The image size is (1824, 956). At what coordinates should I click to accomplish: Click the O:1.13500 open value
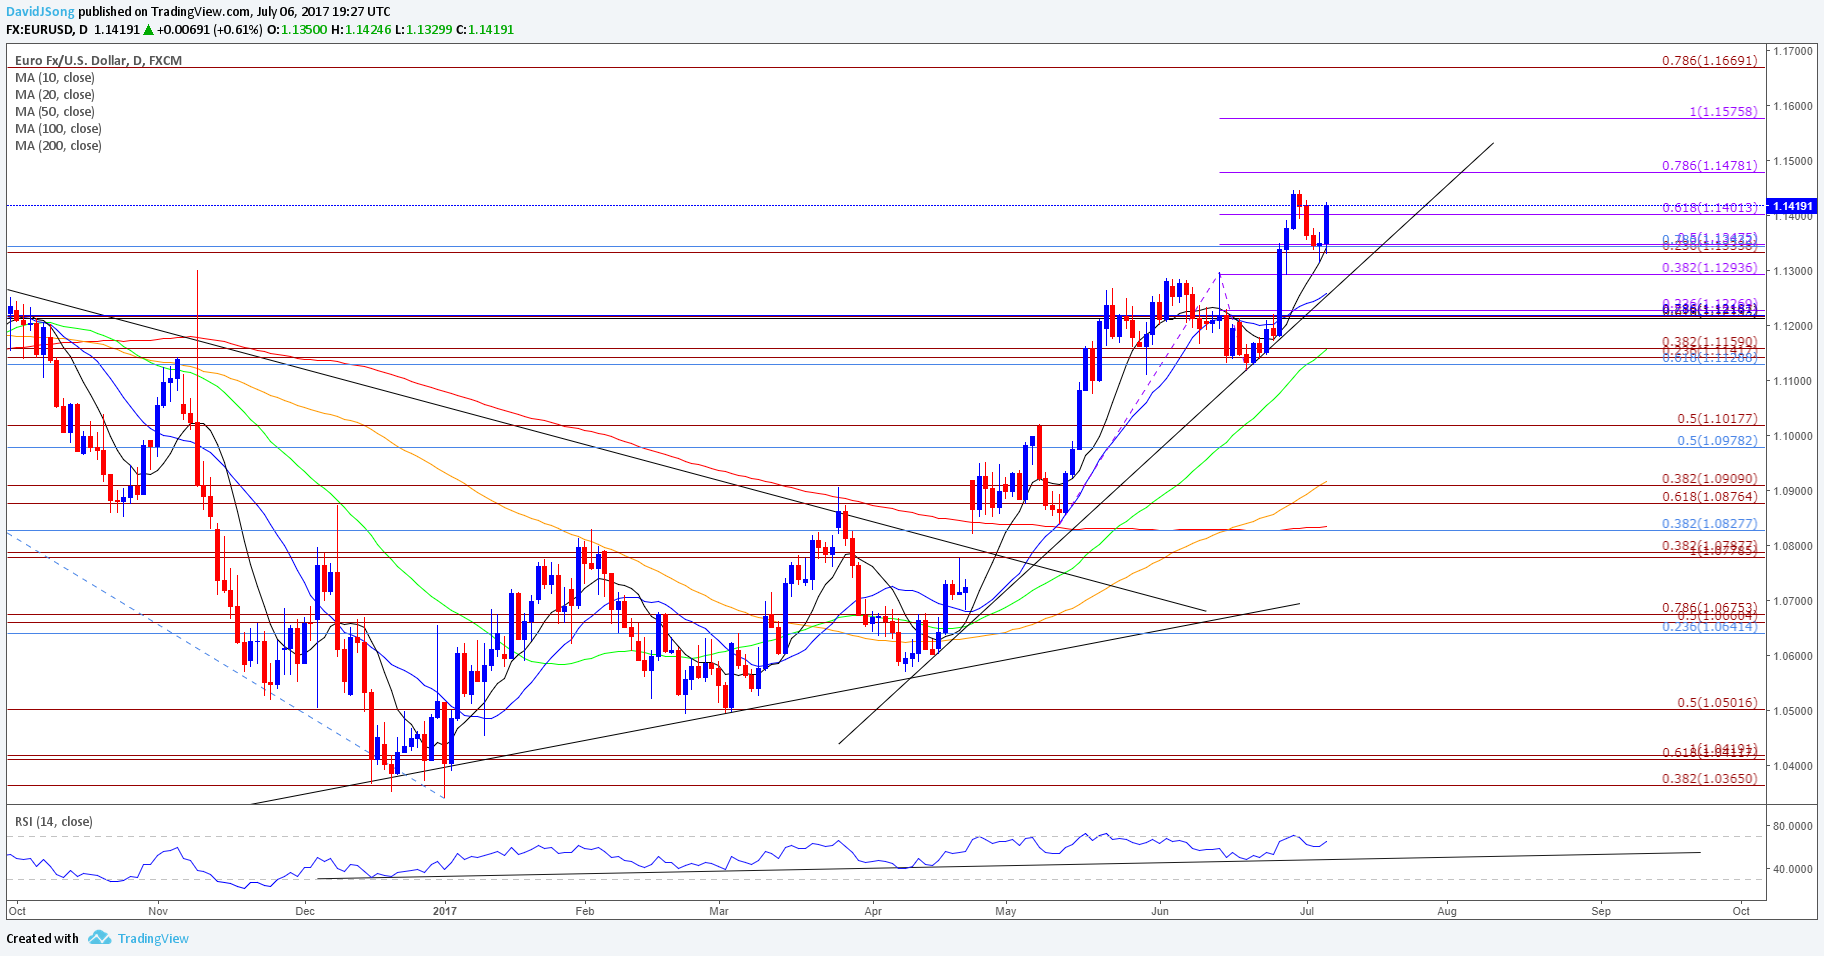click(297, 29)
